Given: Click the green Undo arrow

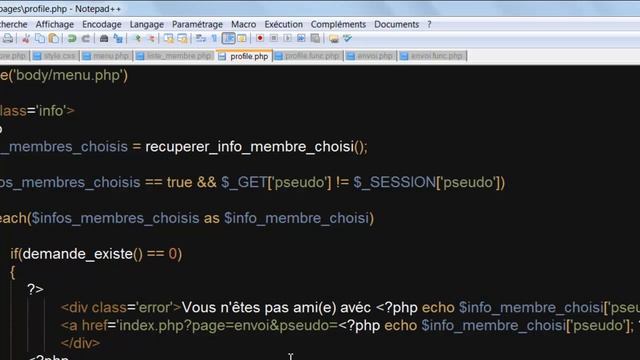Looking at the screenshot, I should pos(72,38).
